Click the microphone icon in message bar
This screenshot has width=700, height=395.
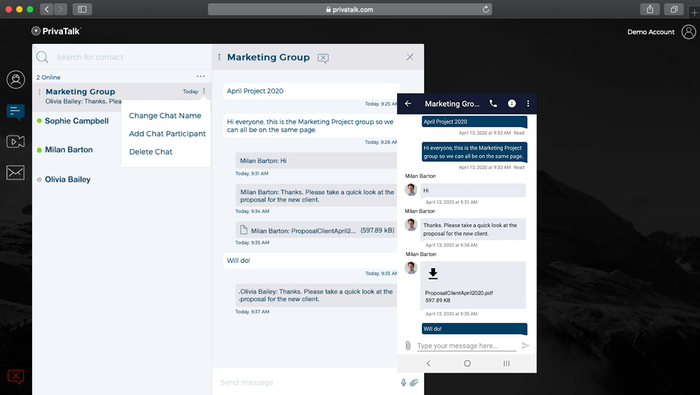[403, 383]
